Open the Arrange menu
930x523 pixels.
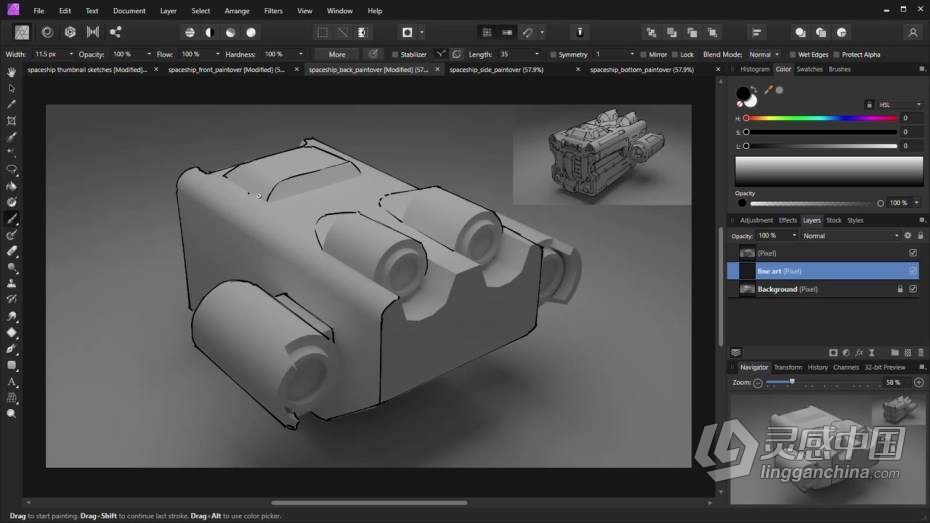[x=237, y=11]
